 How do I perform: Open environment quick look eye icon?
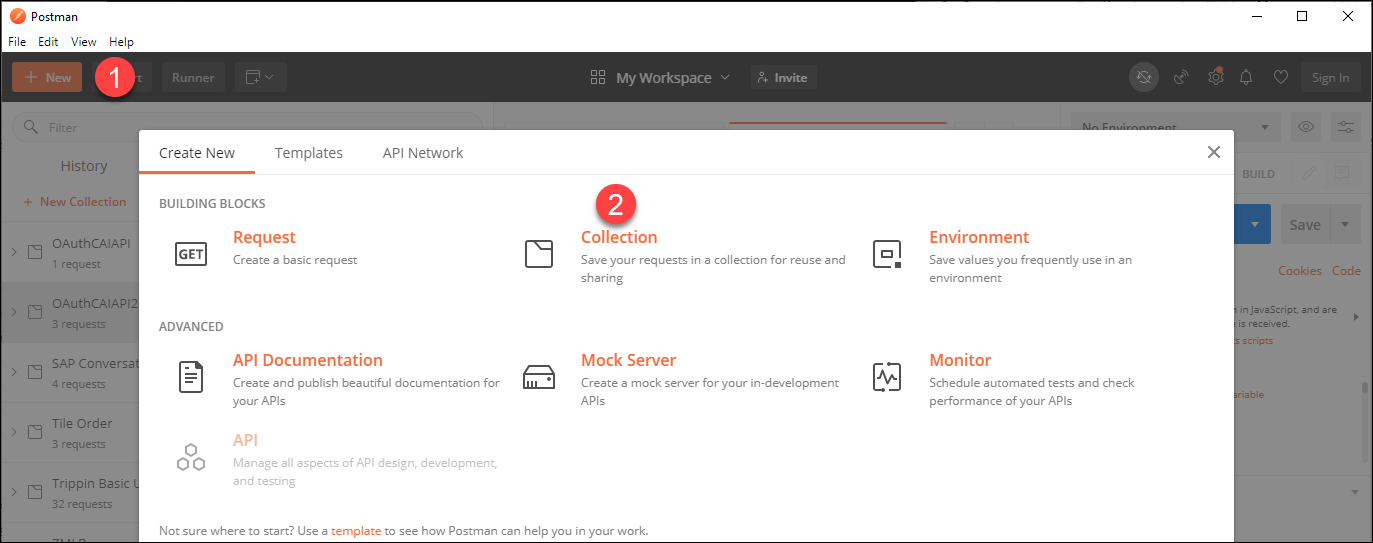[x=1305, y=127]
